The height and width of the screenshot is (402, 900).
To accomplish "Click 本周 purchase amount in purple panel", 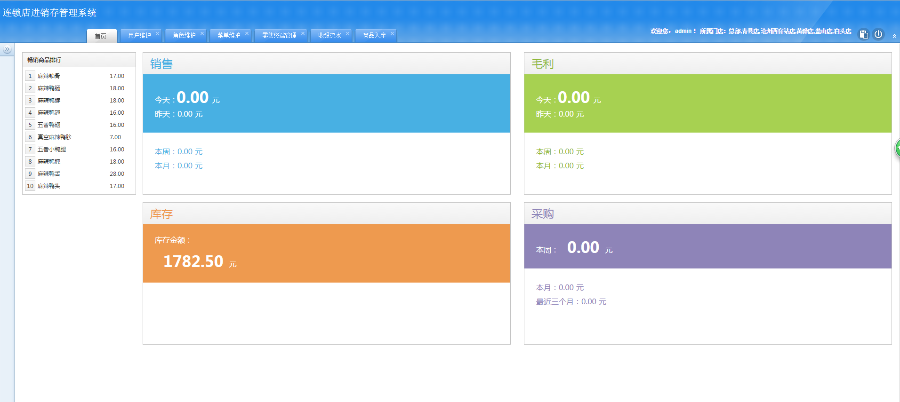I will [x=583, y=248].
